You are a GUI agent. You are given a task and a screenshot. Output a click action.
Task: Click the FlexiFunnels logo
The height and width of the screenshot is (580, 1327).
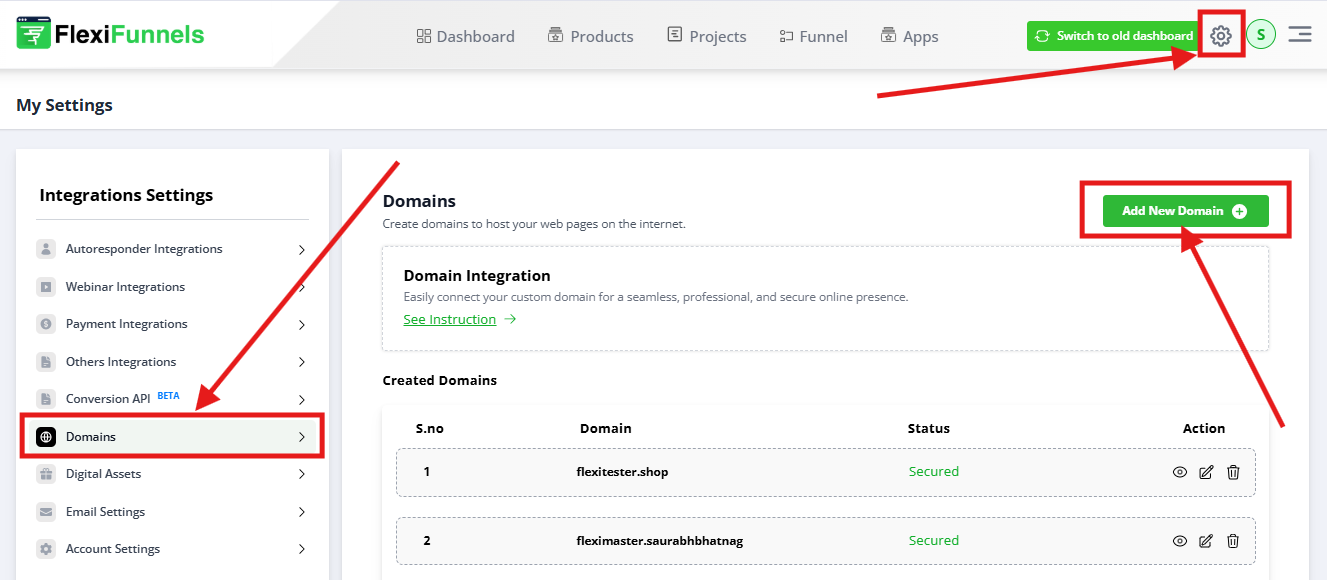coord(110,35)
